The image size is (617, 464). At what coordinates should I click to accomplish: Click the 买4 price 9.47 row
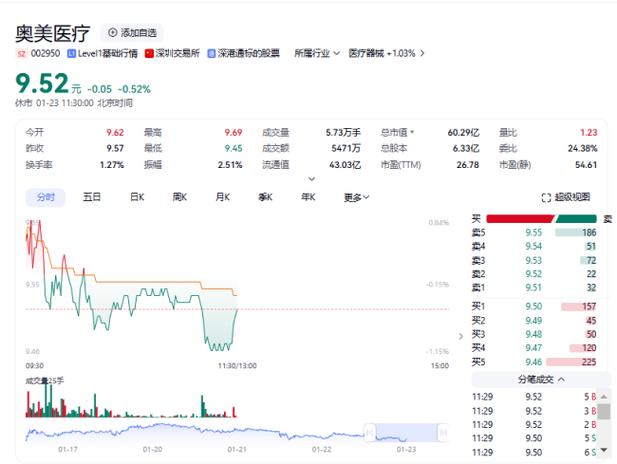[x=534, y=348]
